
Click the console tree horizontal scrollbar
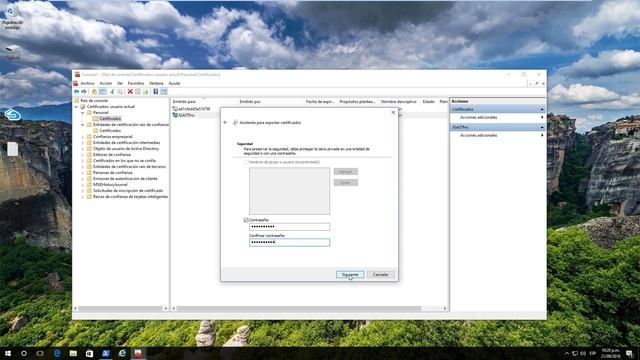click(x=120, y=309)
